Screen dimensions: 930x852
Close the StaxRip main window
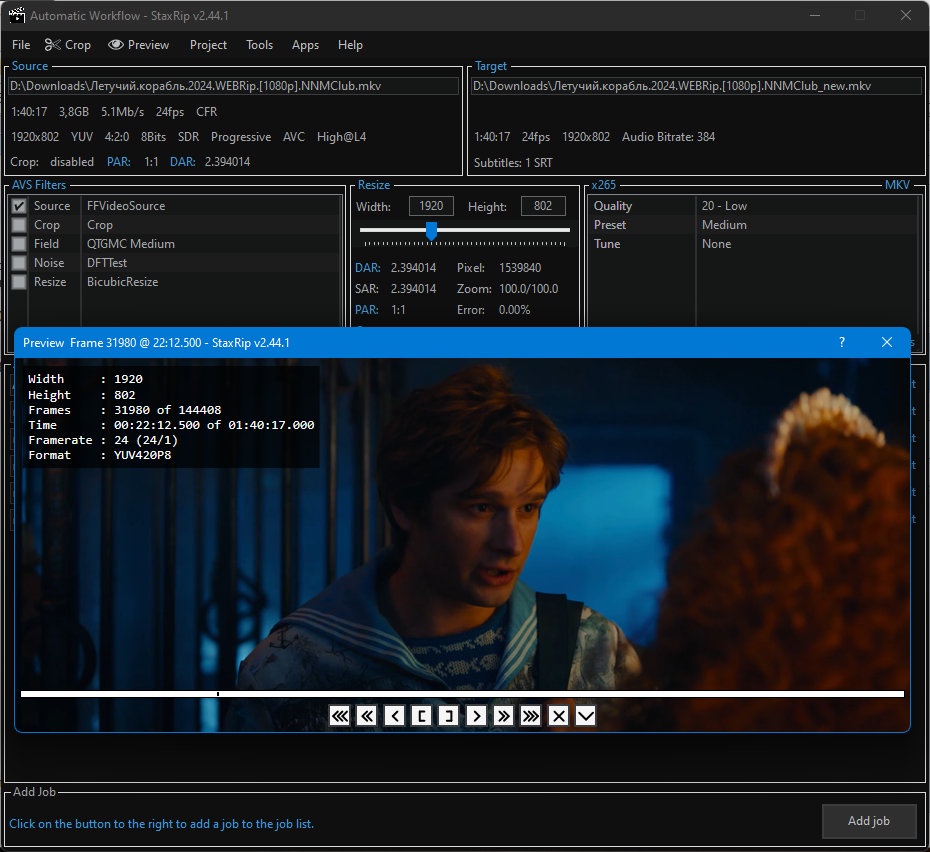(x=906, y=15)
